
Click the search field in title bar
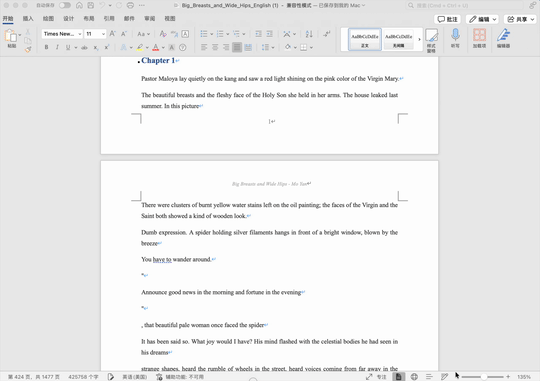[x=465, y=6]
